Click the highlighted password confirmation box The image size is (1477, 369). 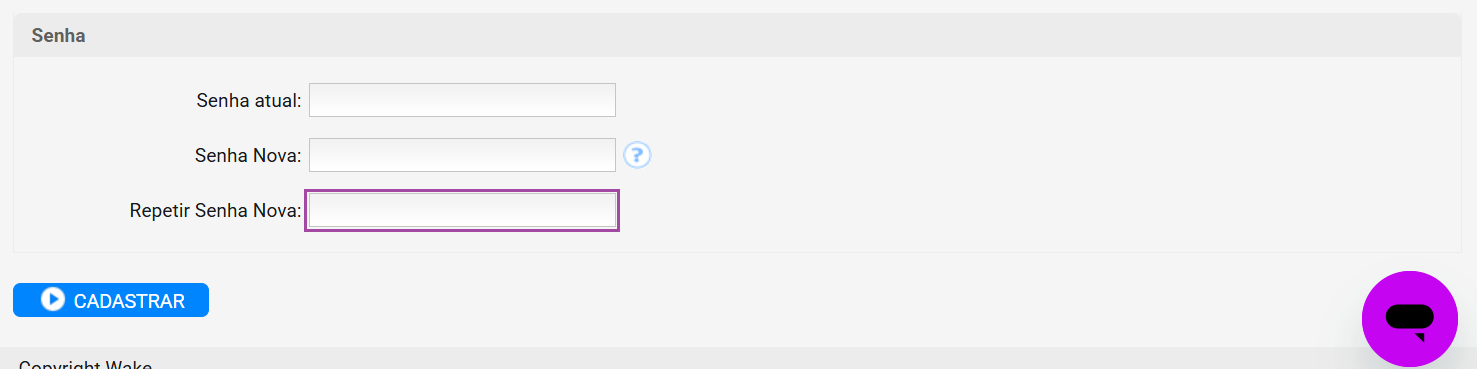(462, 210)
